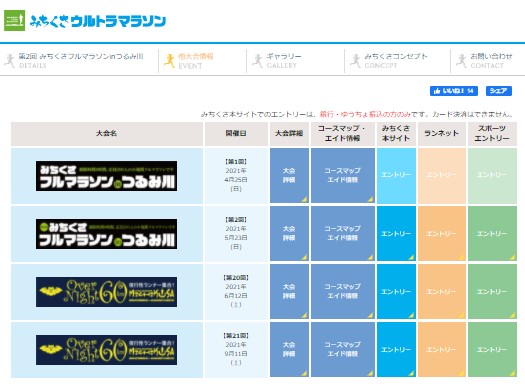Screen dimensions: 525x388
Task: Click the green Michikusa logo icon
Action: tap(14, 20)
